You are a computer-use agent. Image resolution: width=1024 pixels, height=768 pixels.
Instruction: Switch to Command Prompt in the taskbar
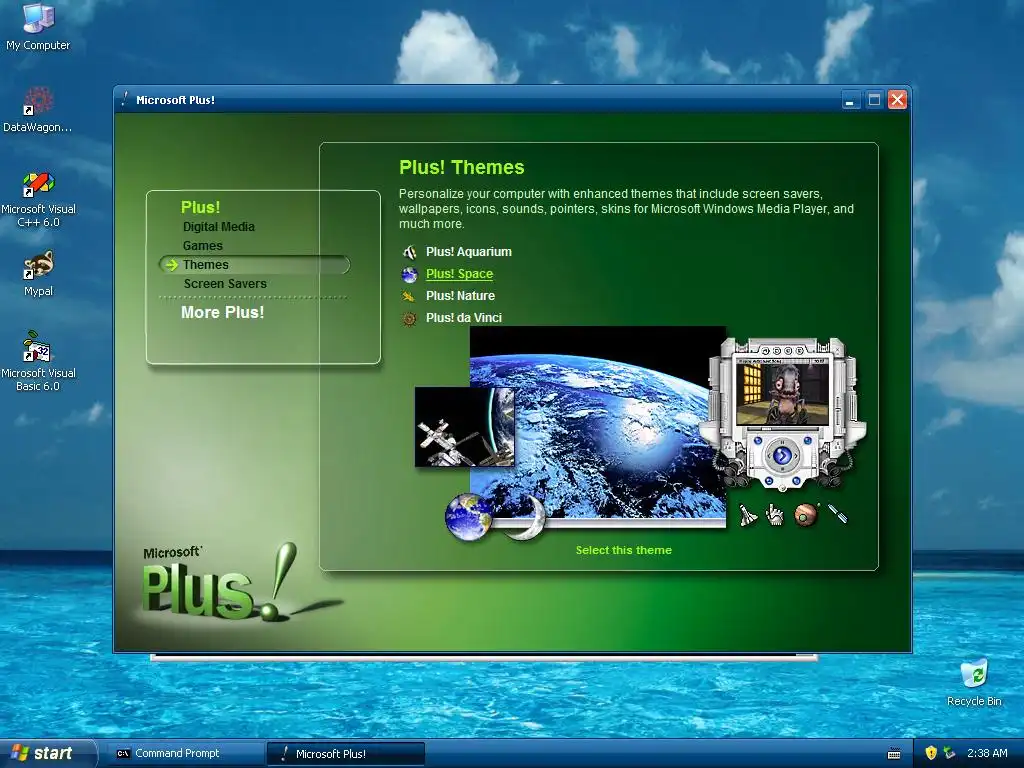click(185, 753)
